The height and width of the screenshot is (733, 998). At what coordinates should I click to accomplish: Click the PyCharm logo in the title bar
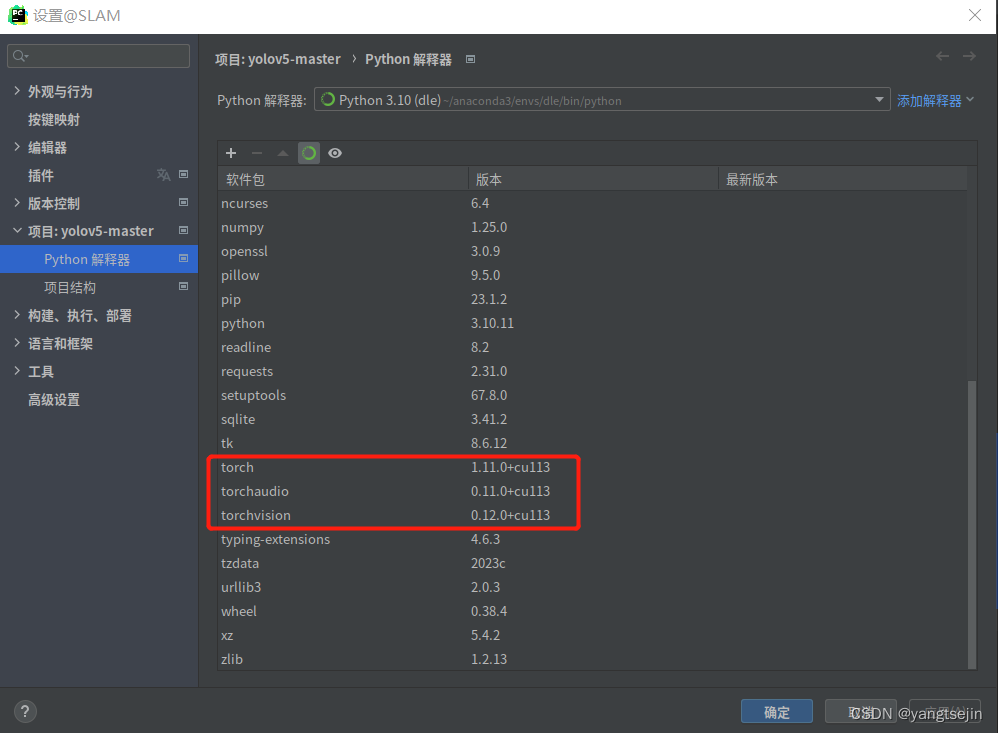pos(17,15)
